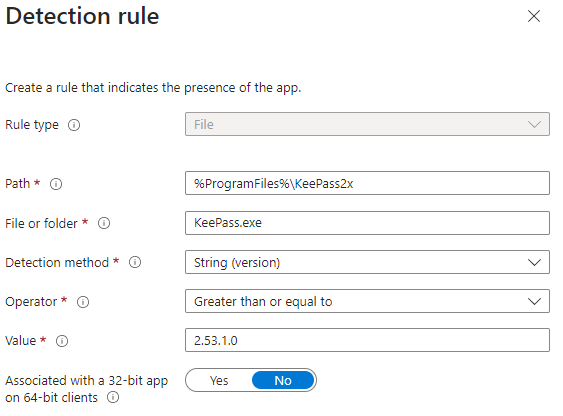This screenshot has height=416, width=563.
Task: Select No for 32-bit app association
Action: (x=283, y=380)
